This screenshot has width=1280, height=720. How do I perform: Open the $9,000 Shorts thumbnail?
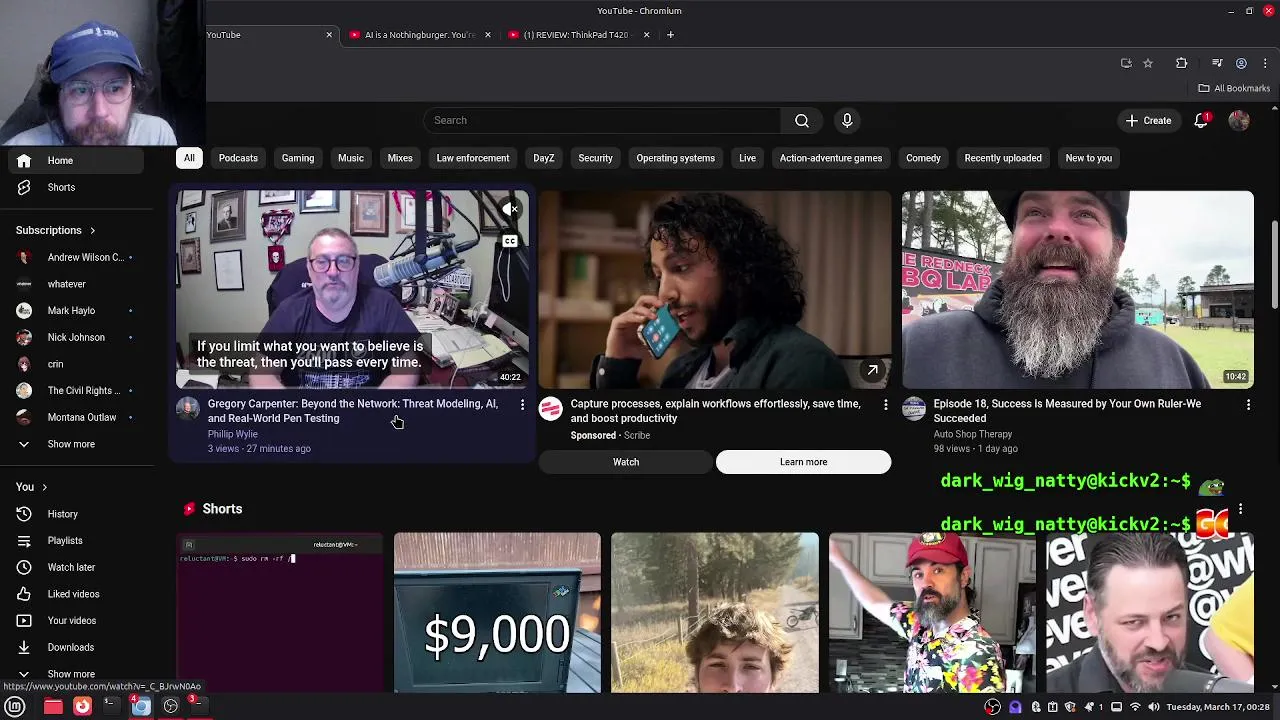(497, 612)
